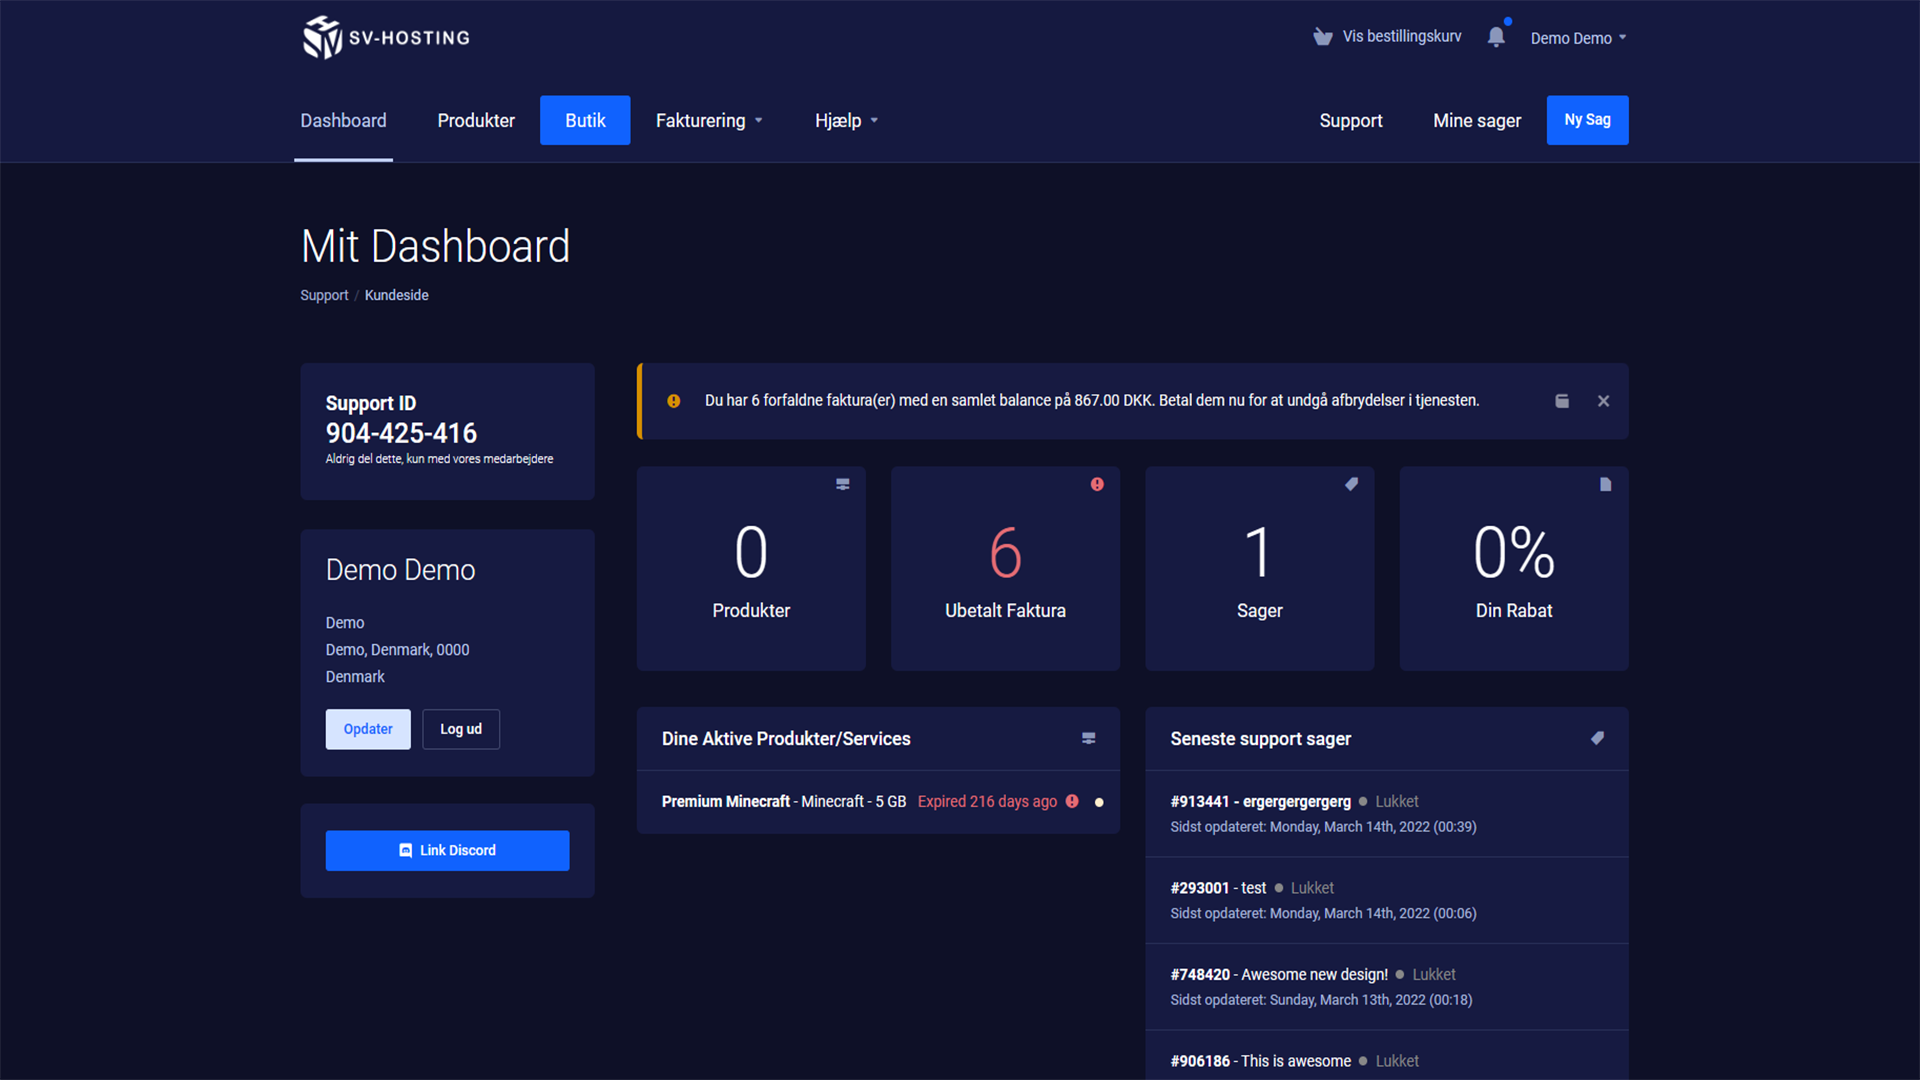Click the warning icon next to Premium Minecraft expiry
This screenshot has height=1080, width=1920.
click(1072, 801)
